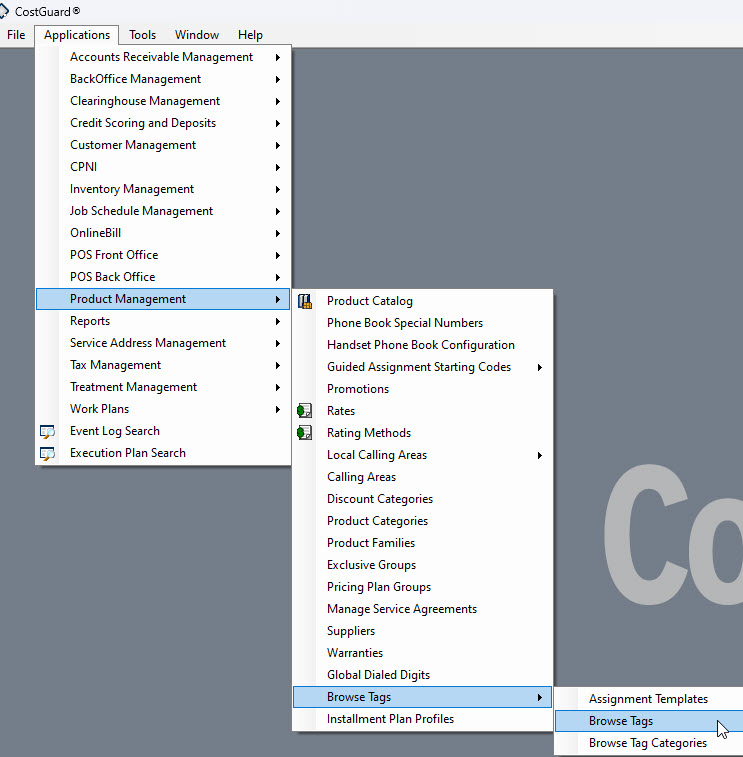Open the File menu
This screenshot has height=757, width=743.
(16, 35)
